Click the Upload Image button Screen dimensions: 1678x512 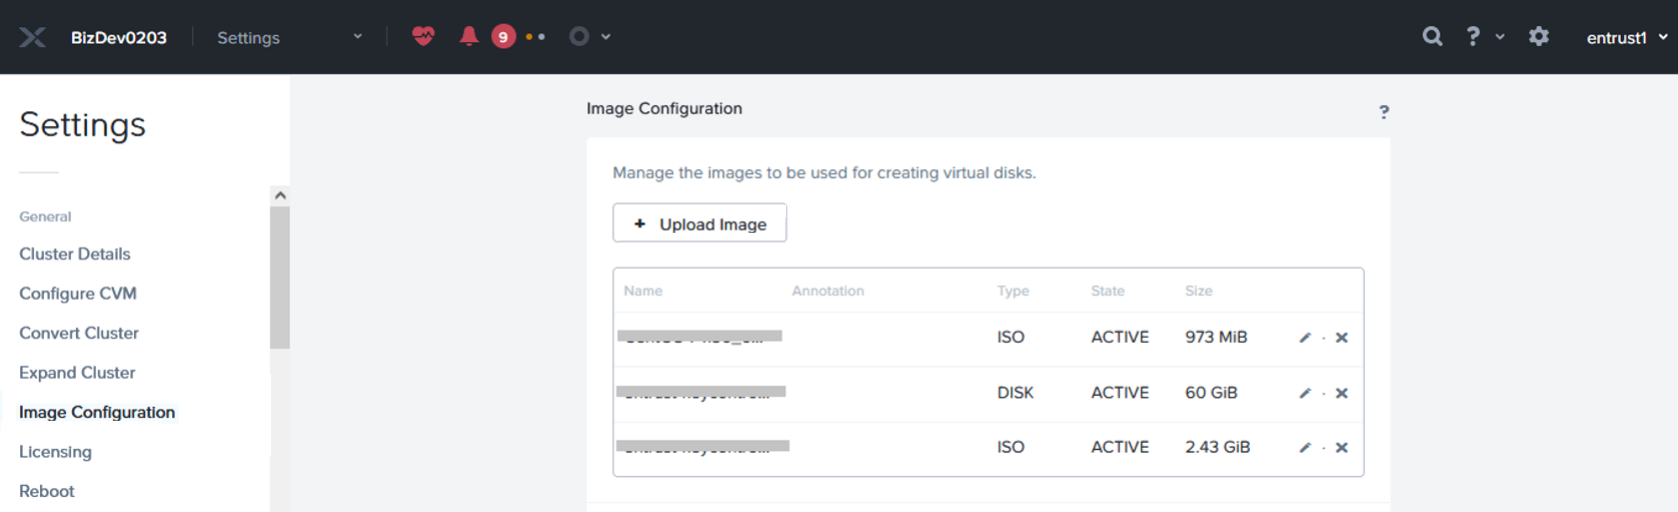click(699, 223)
